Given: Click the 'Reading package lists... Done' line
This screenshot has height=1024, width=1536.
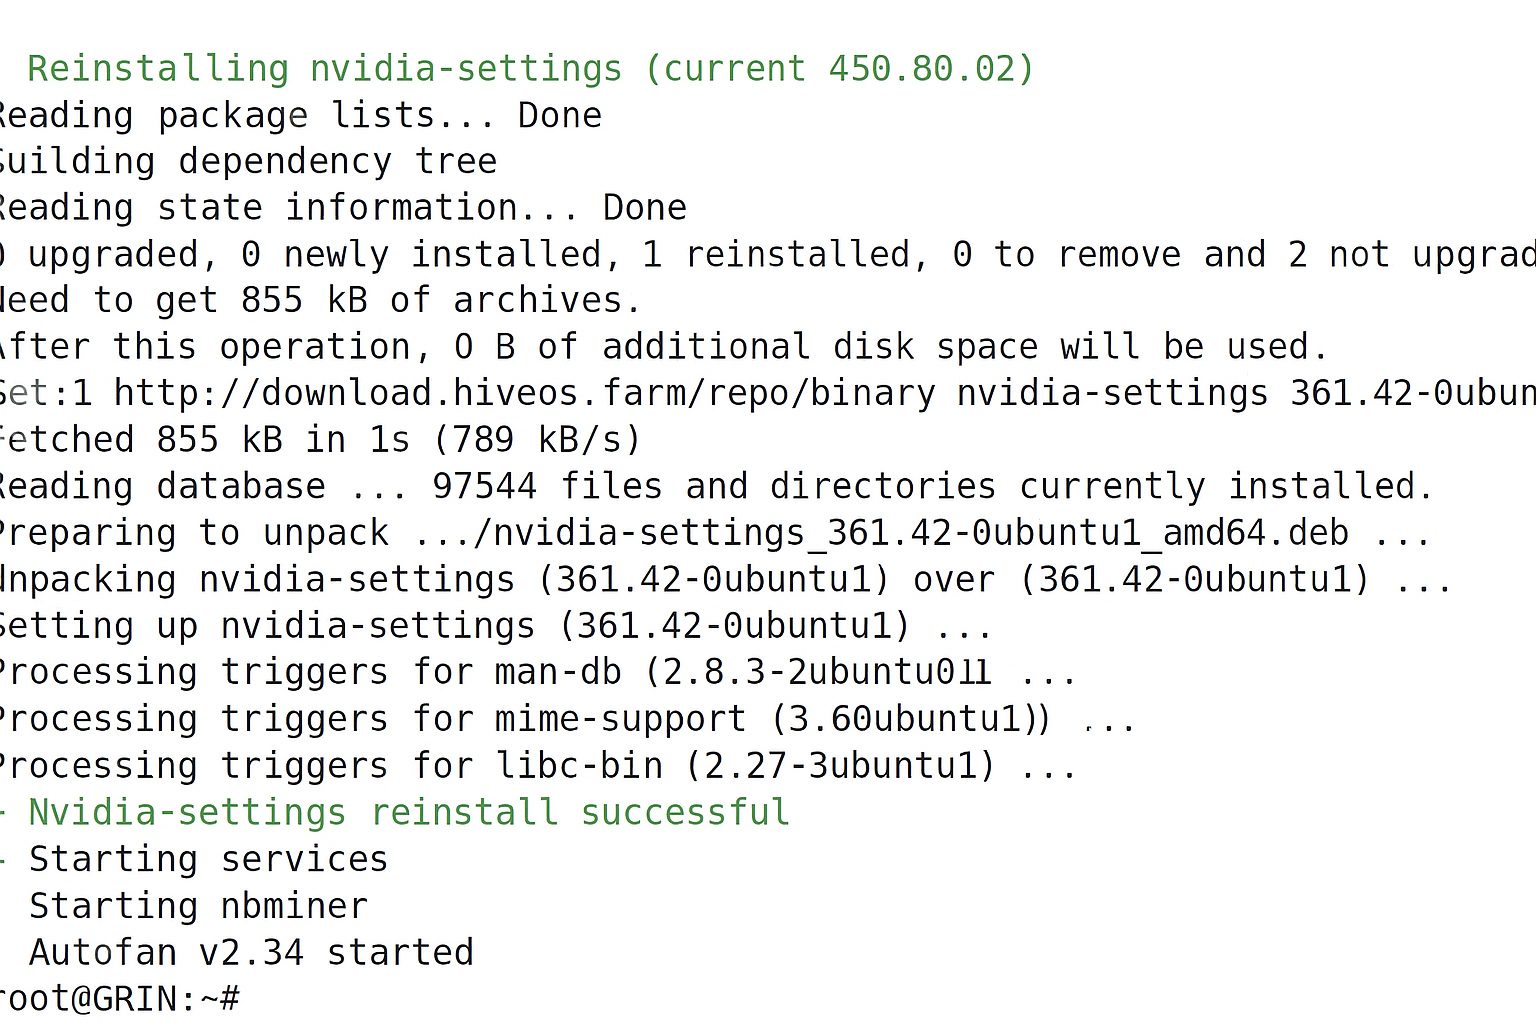Looking at the screenshot, I should pos(300,115).
